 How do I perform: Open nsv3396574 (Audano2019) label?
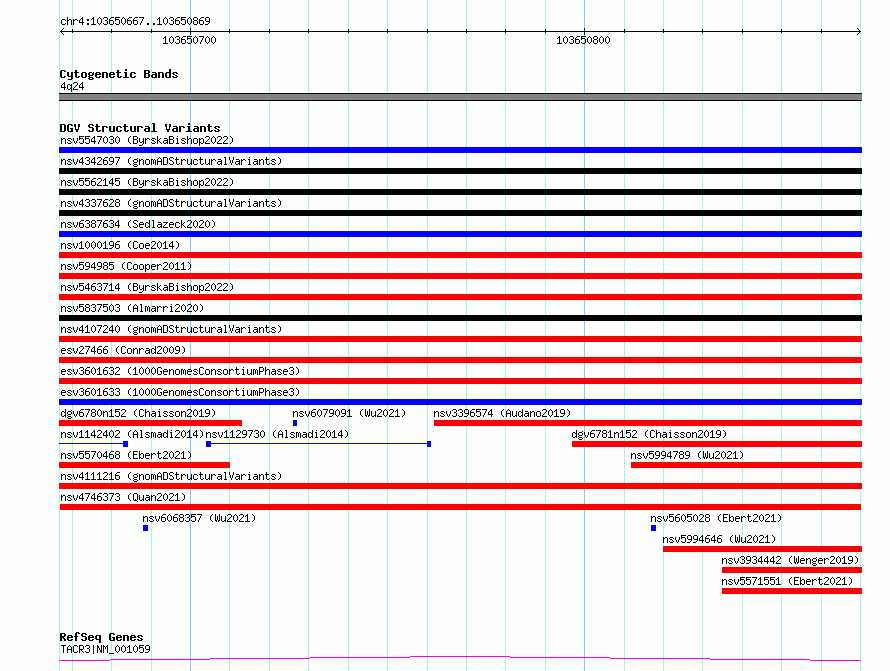[502, 413]
